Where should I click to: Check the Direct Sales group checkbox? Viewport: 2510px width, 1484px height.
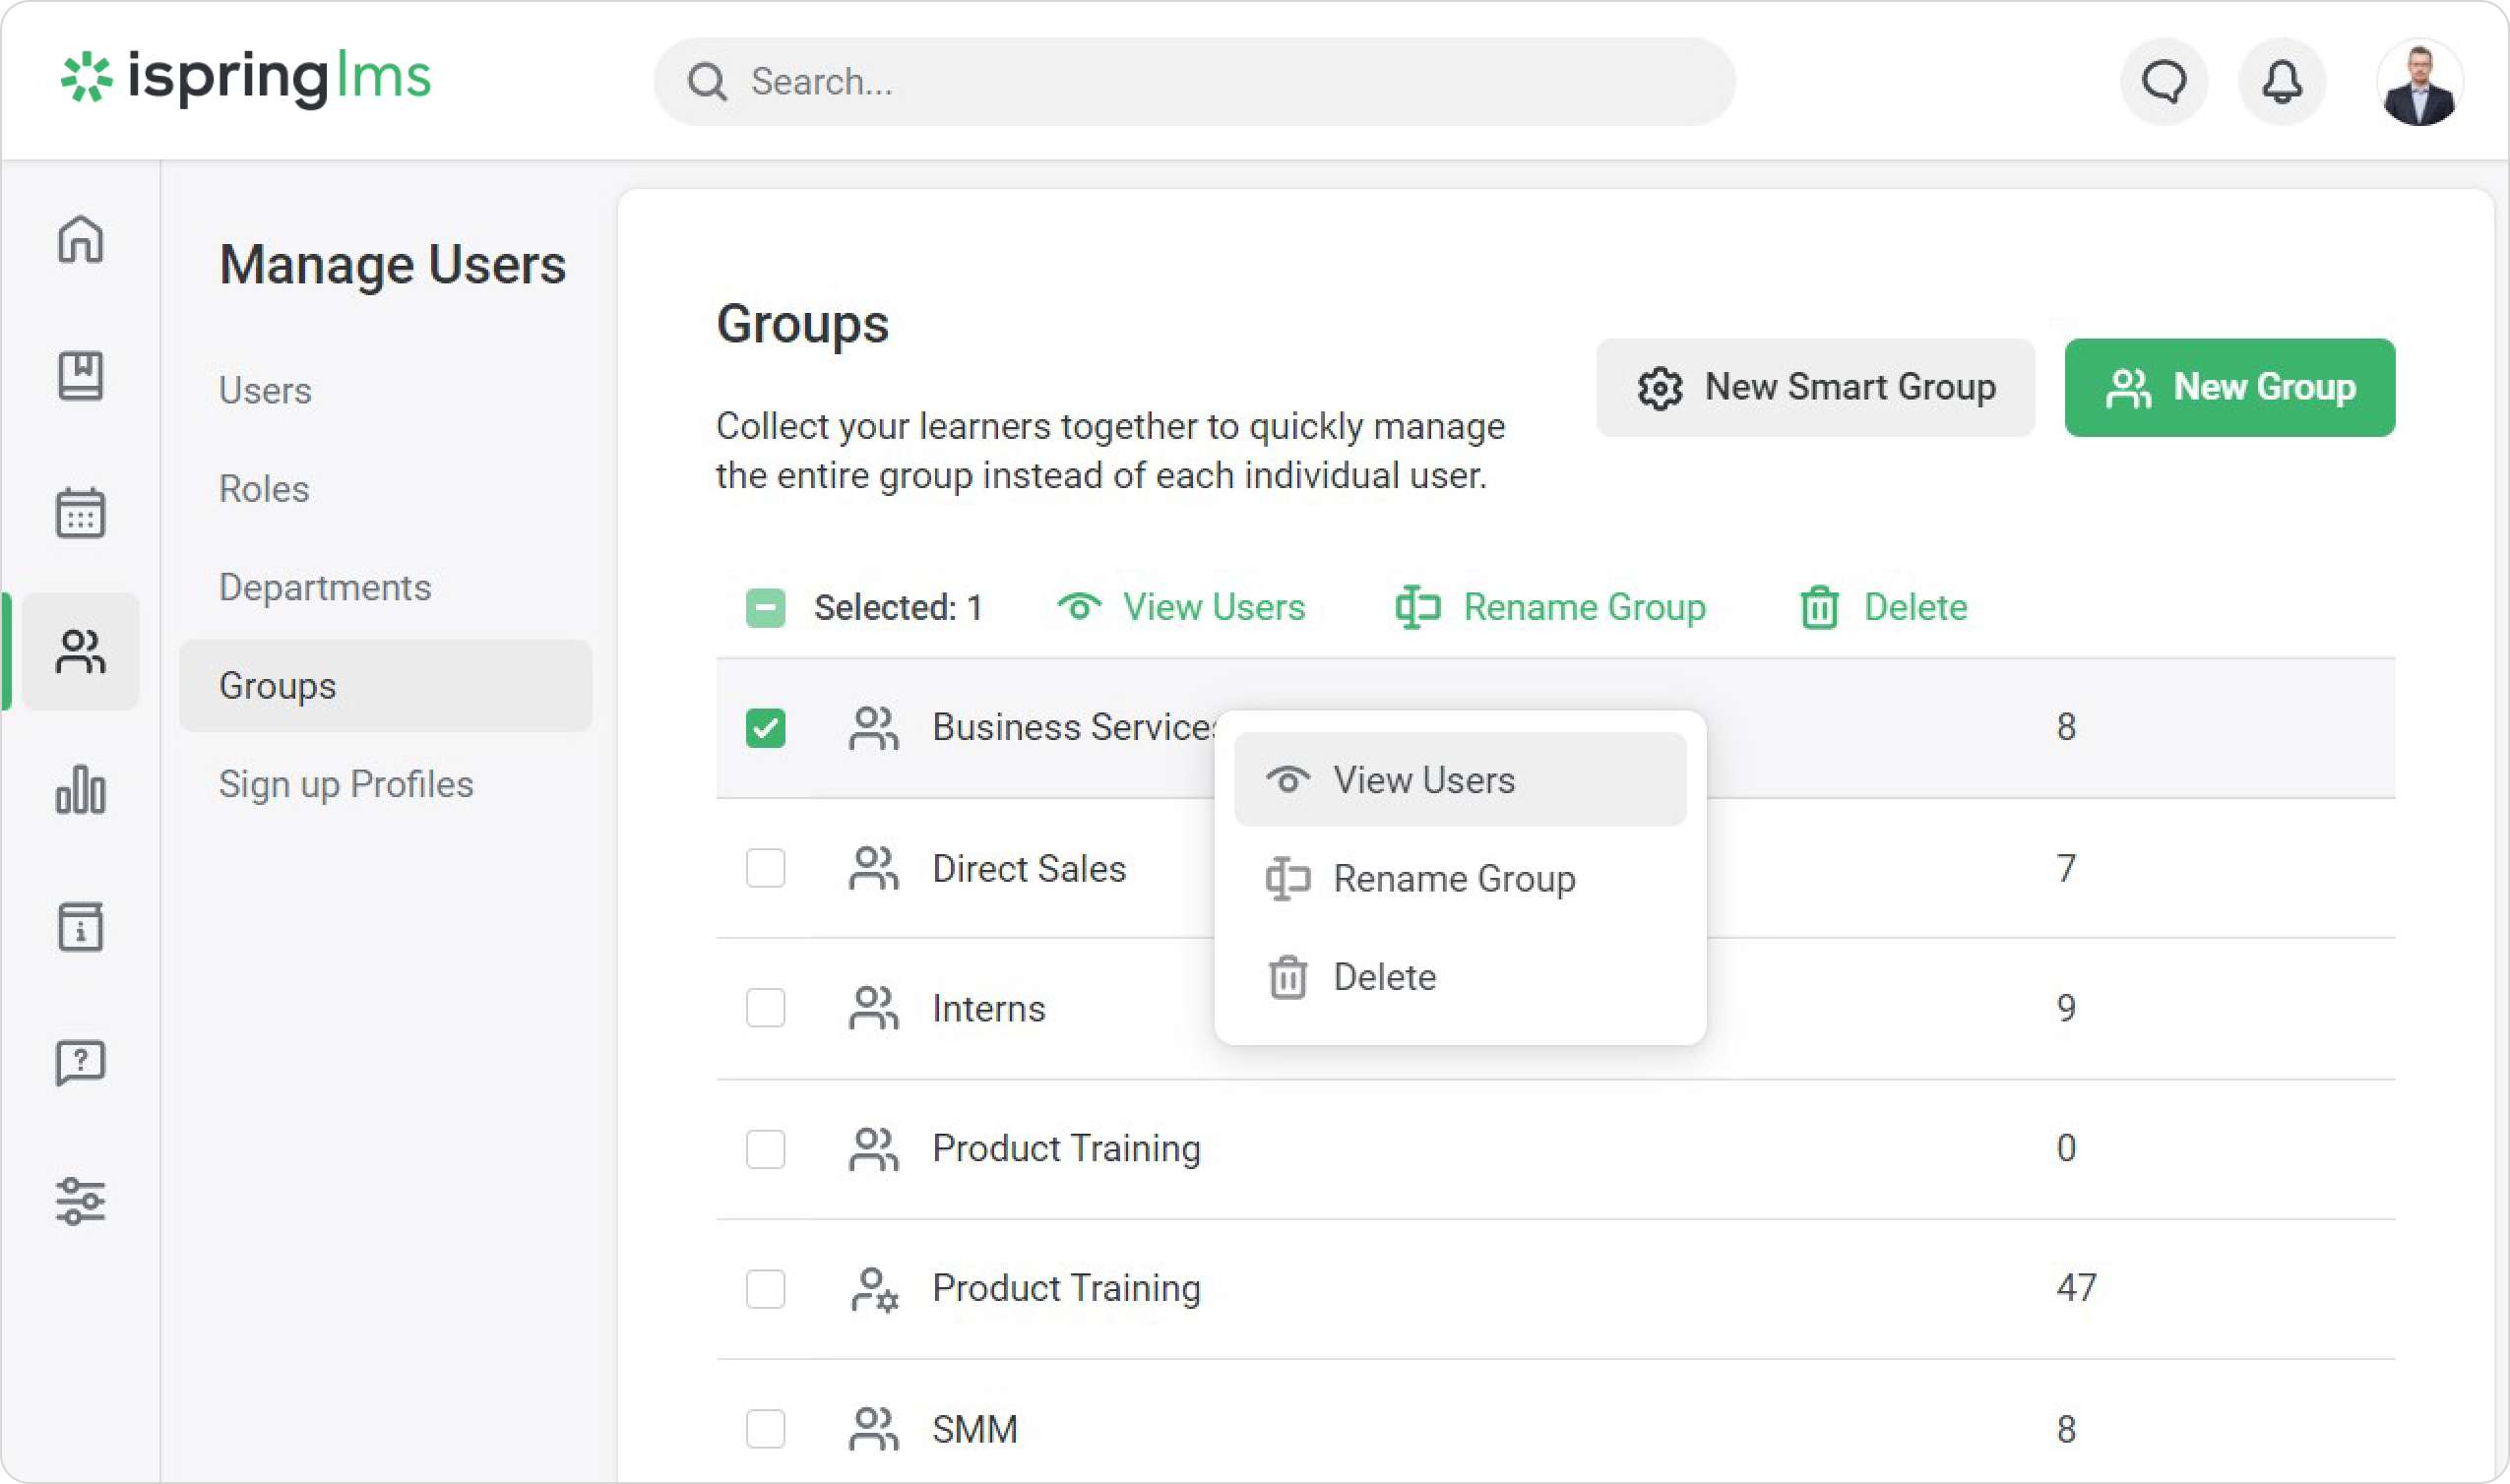pyautogui.click(x=765, y=868)
